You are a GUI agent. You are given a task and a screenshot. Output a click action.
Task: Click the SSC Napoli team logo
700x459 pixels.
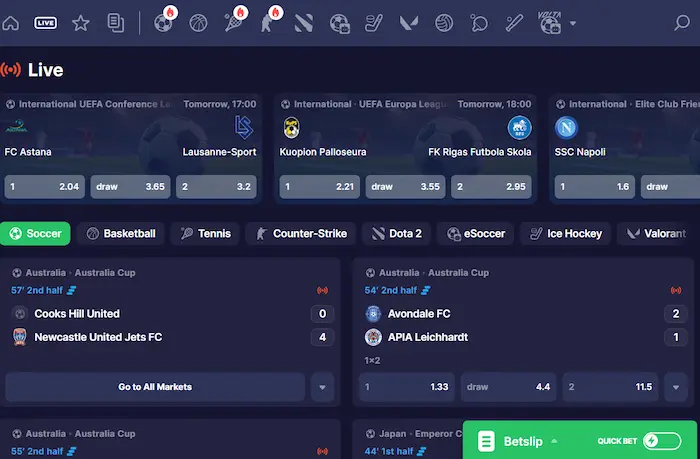pos(566,128)
